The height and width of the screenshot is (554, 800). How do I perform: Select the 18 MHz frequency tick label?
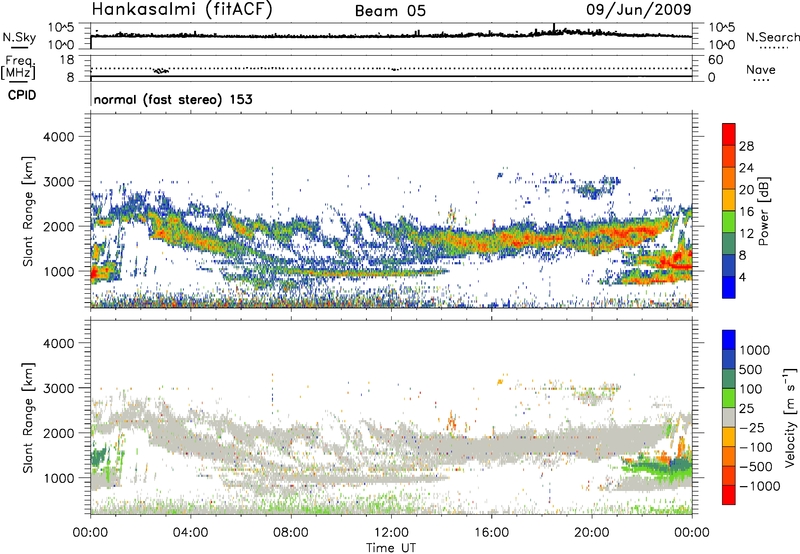click(x=67, y=60)
